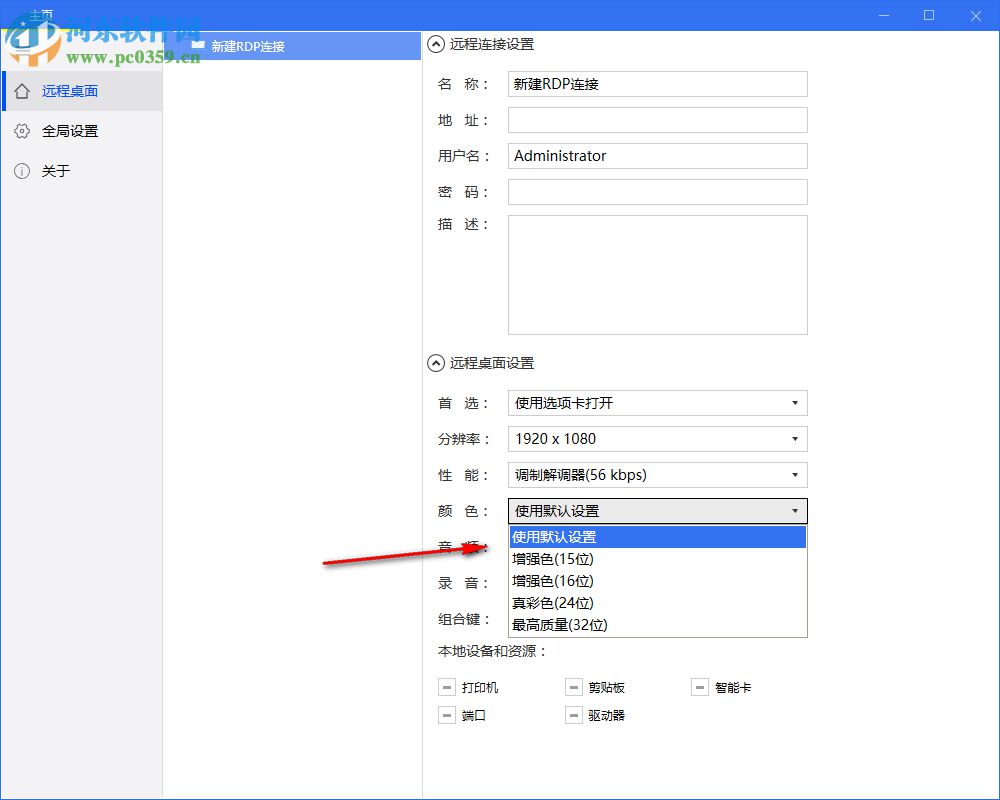Enable the 打印机 checkbox
1000x800 pixels.
point(447,687)
